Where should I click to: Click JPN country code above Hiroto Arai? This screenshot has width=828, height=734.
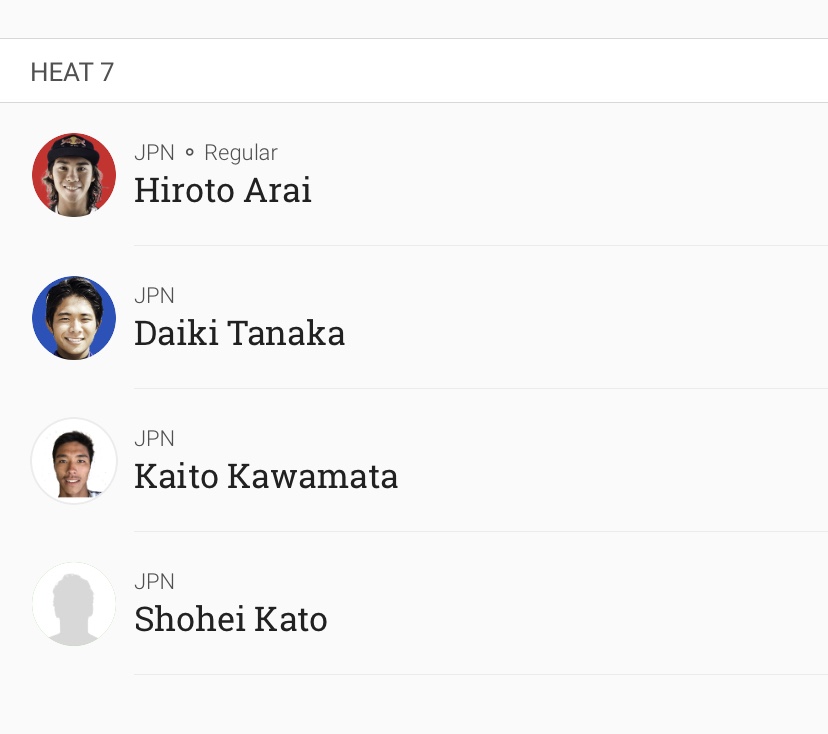tap(154, 153)
